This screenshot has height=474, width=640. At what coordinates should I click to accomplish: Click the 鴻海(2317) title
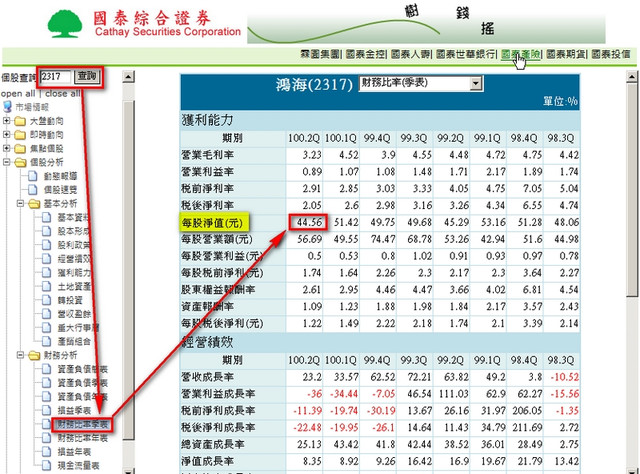coord(314,85)
